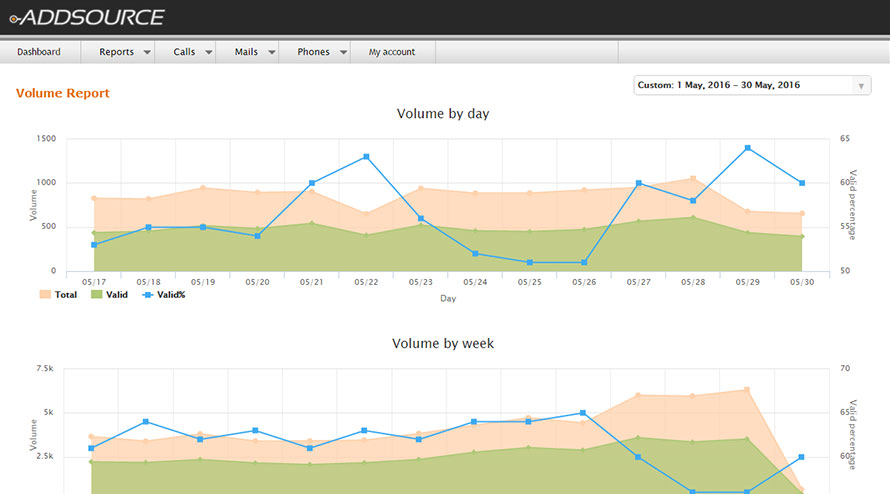890x494 pixels.
Task: Click the 05/20 day axis label
Action: click(257, 282)
